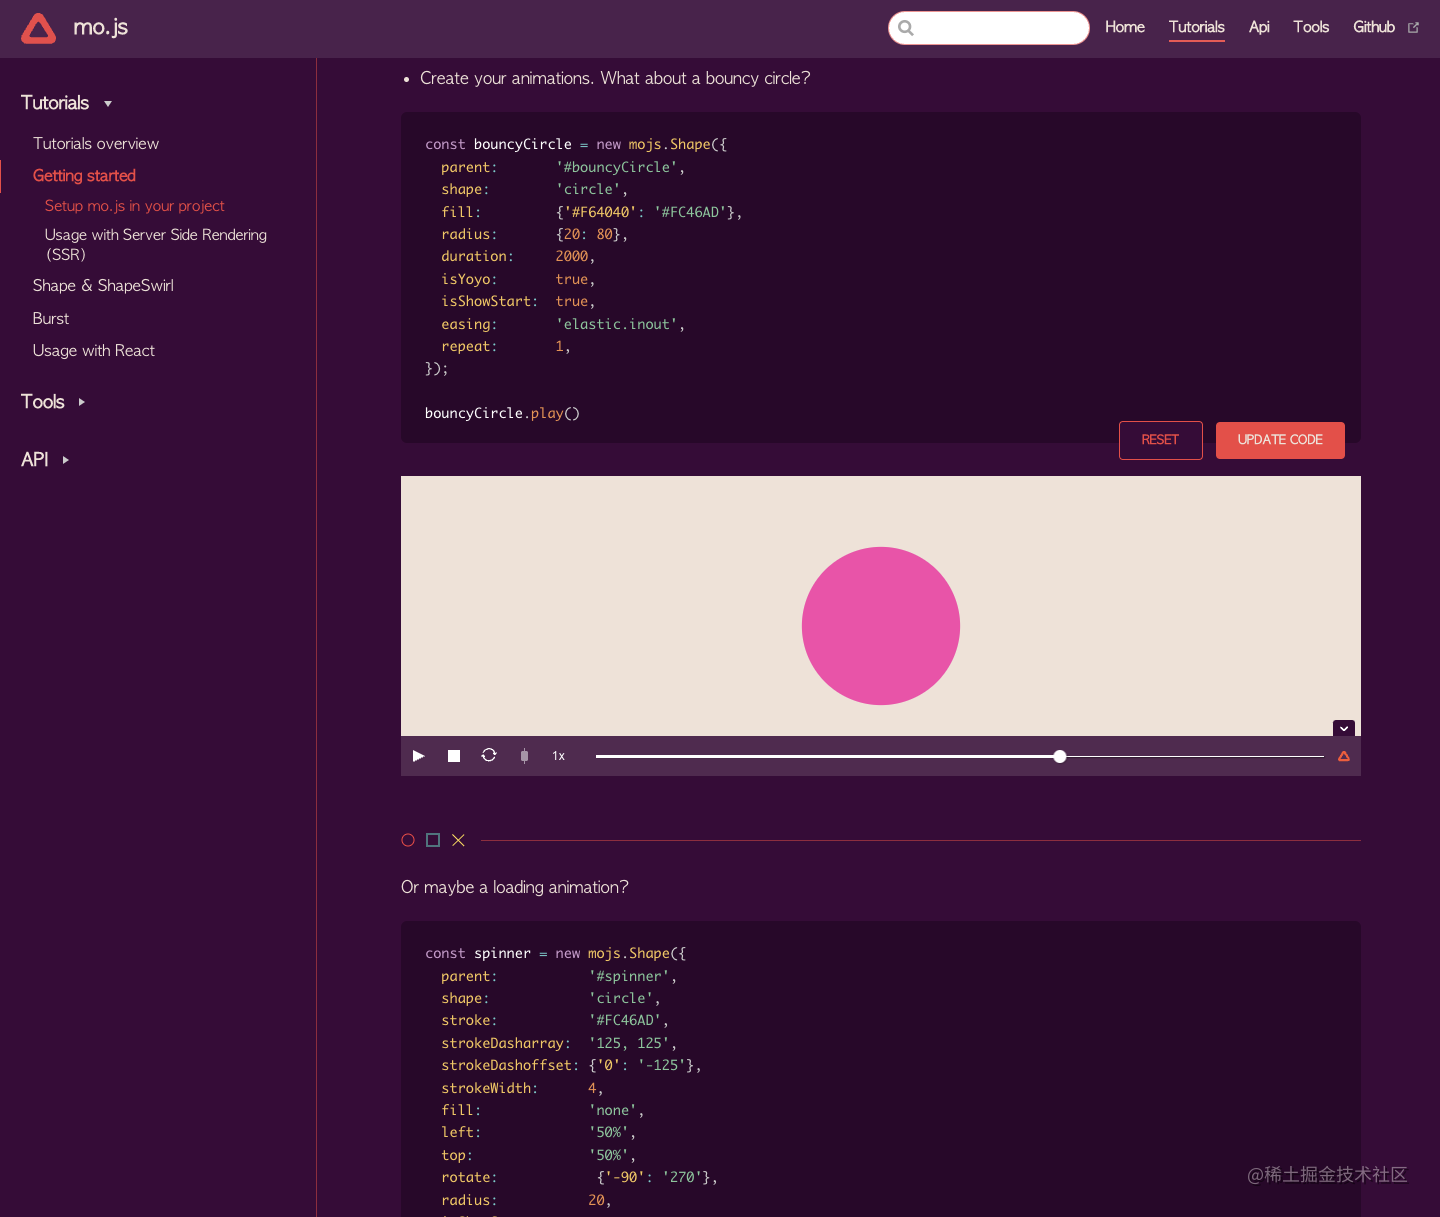This screenshot has width=1440, height=1217.
Task: Click the player timeline track
Action: pos(960,756)
